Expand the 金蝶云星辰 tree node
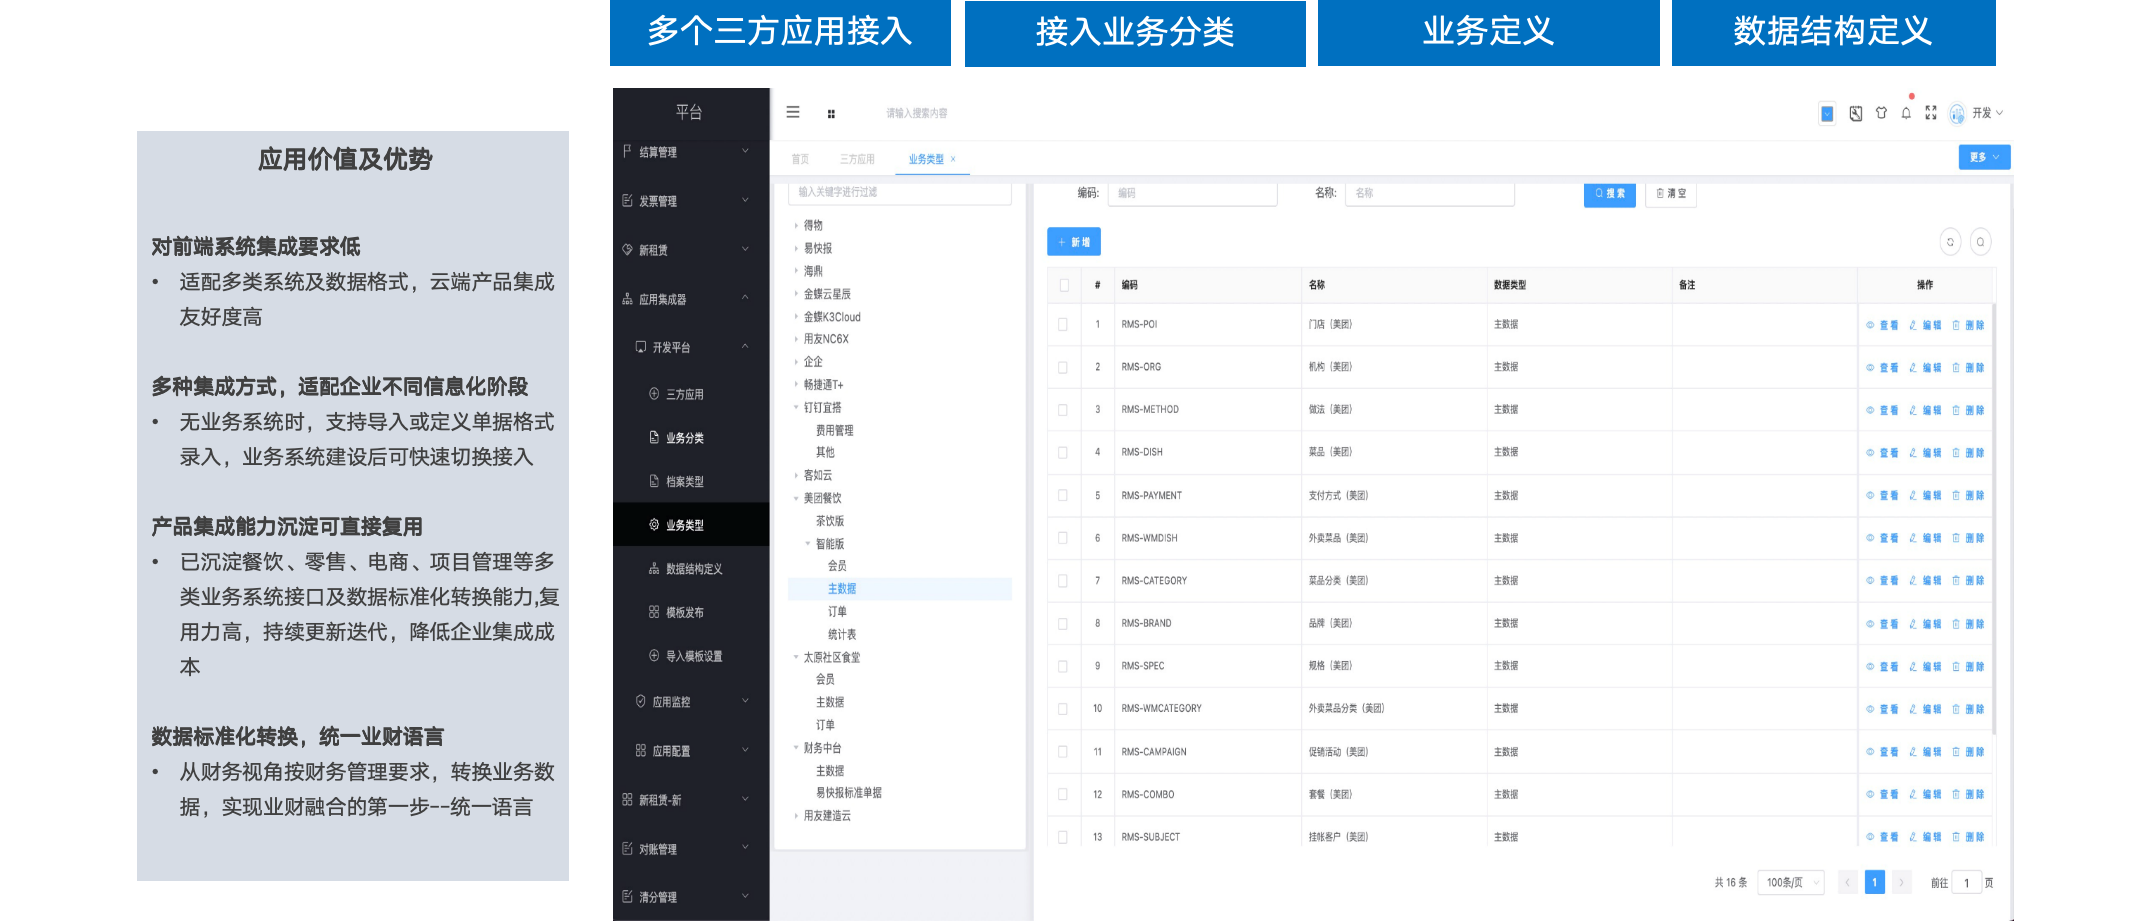The height and width of the screenshot is (922, 2153). 796,294
